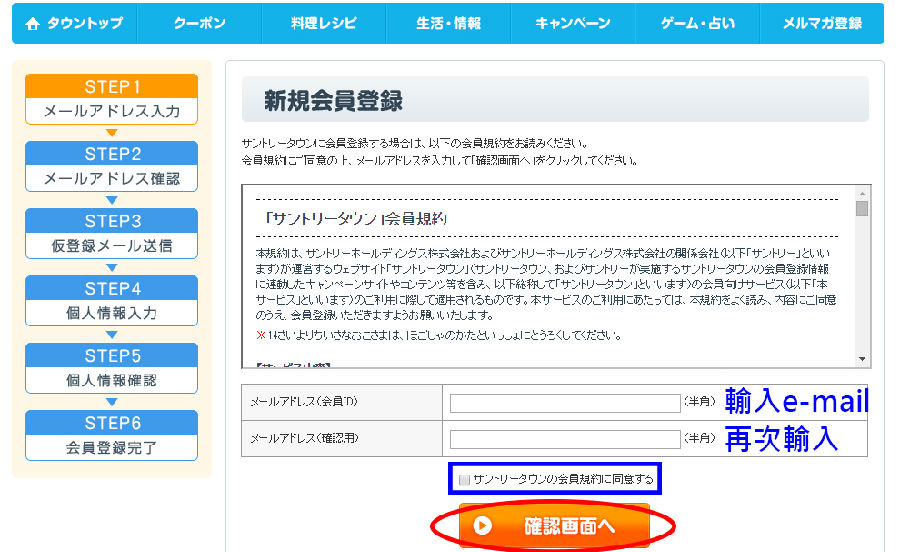Click the scrollbar thumb in the 会員規約 box
This screenshot has width=900, height=552.
click(x=862, y=208)
